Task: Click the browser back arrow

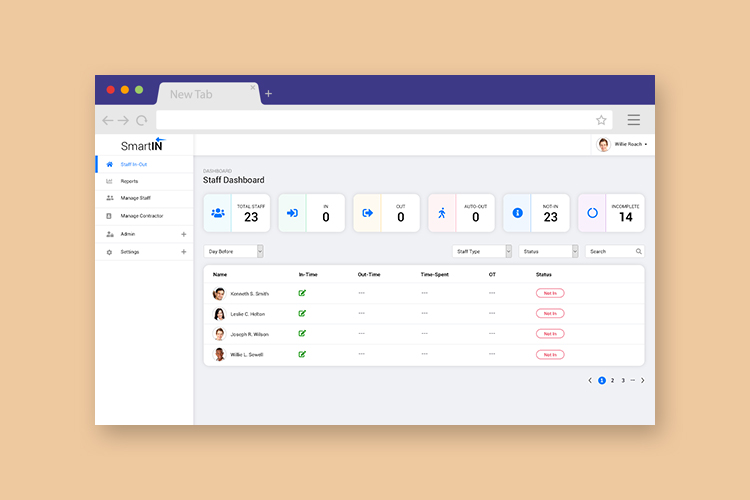Action: coord(108,120)
